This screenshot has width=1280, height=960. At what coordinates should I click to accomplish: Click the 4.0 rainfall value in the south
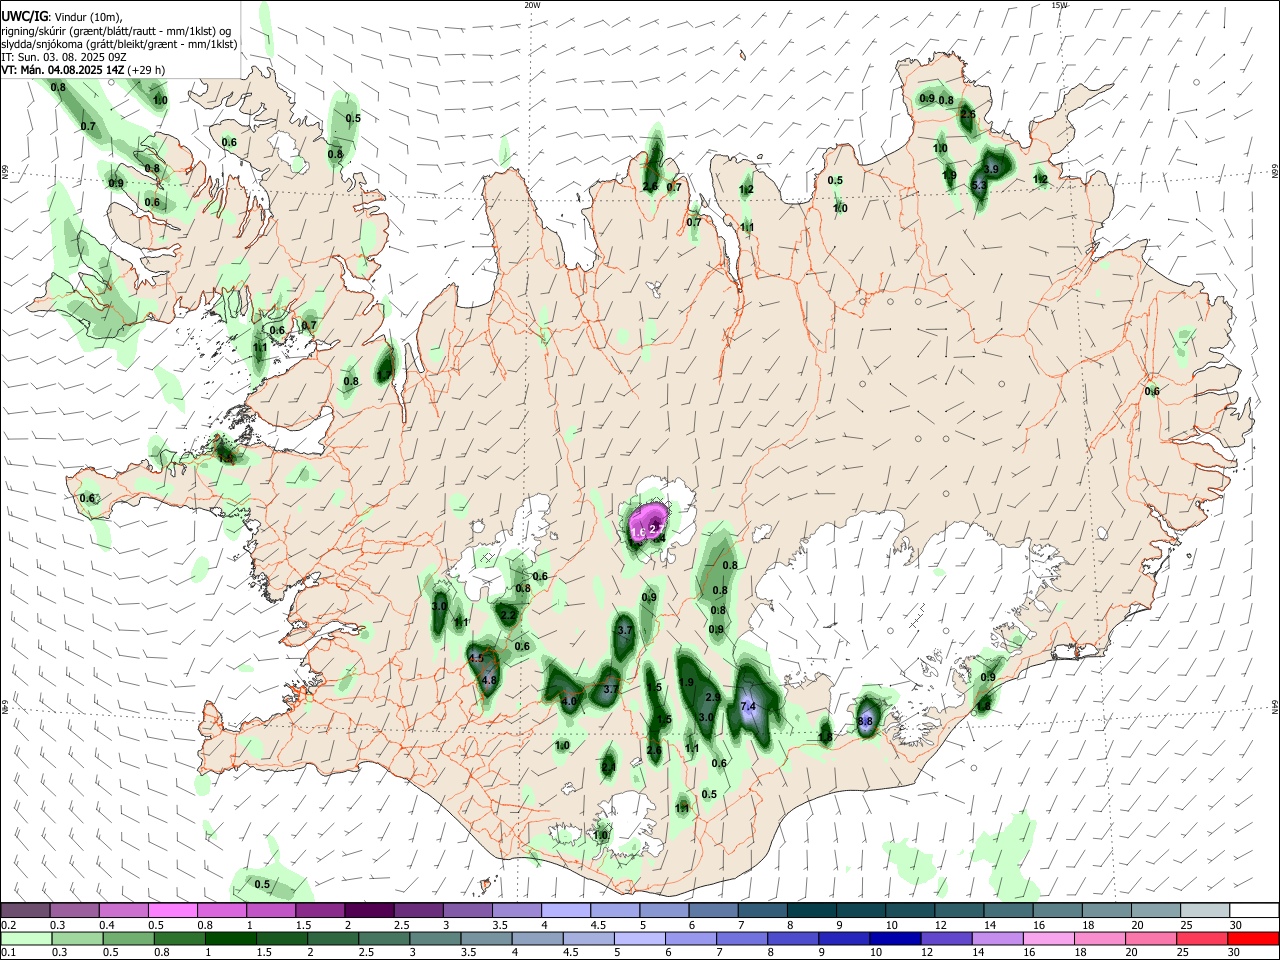[x=570, y=702]
